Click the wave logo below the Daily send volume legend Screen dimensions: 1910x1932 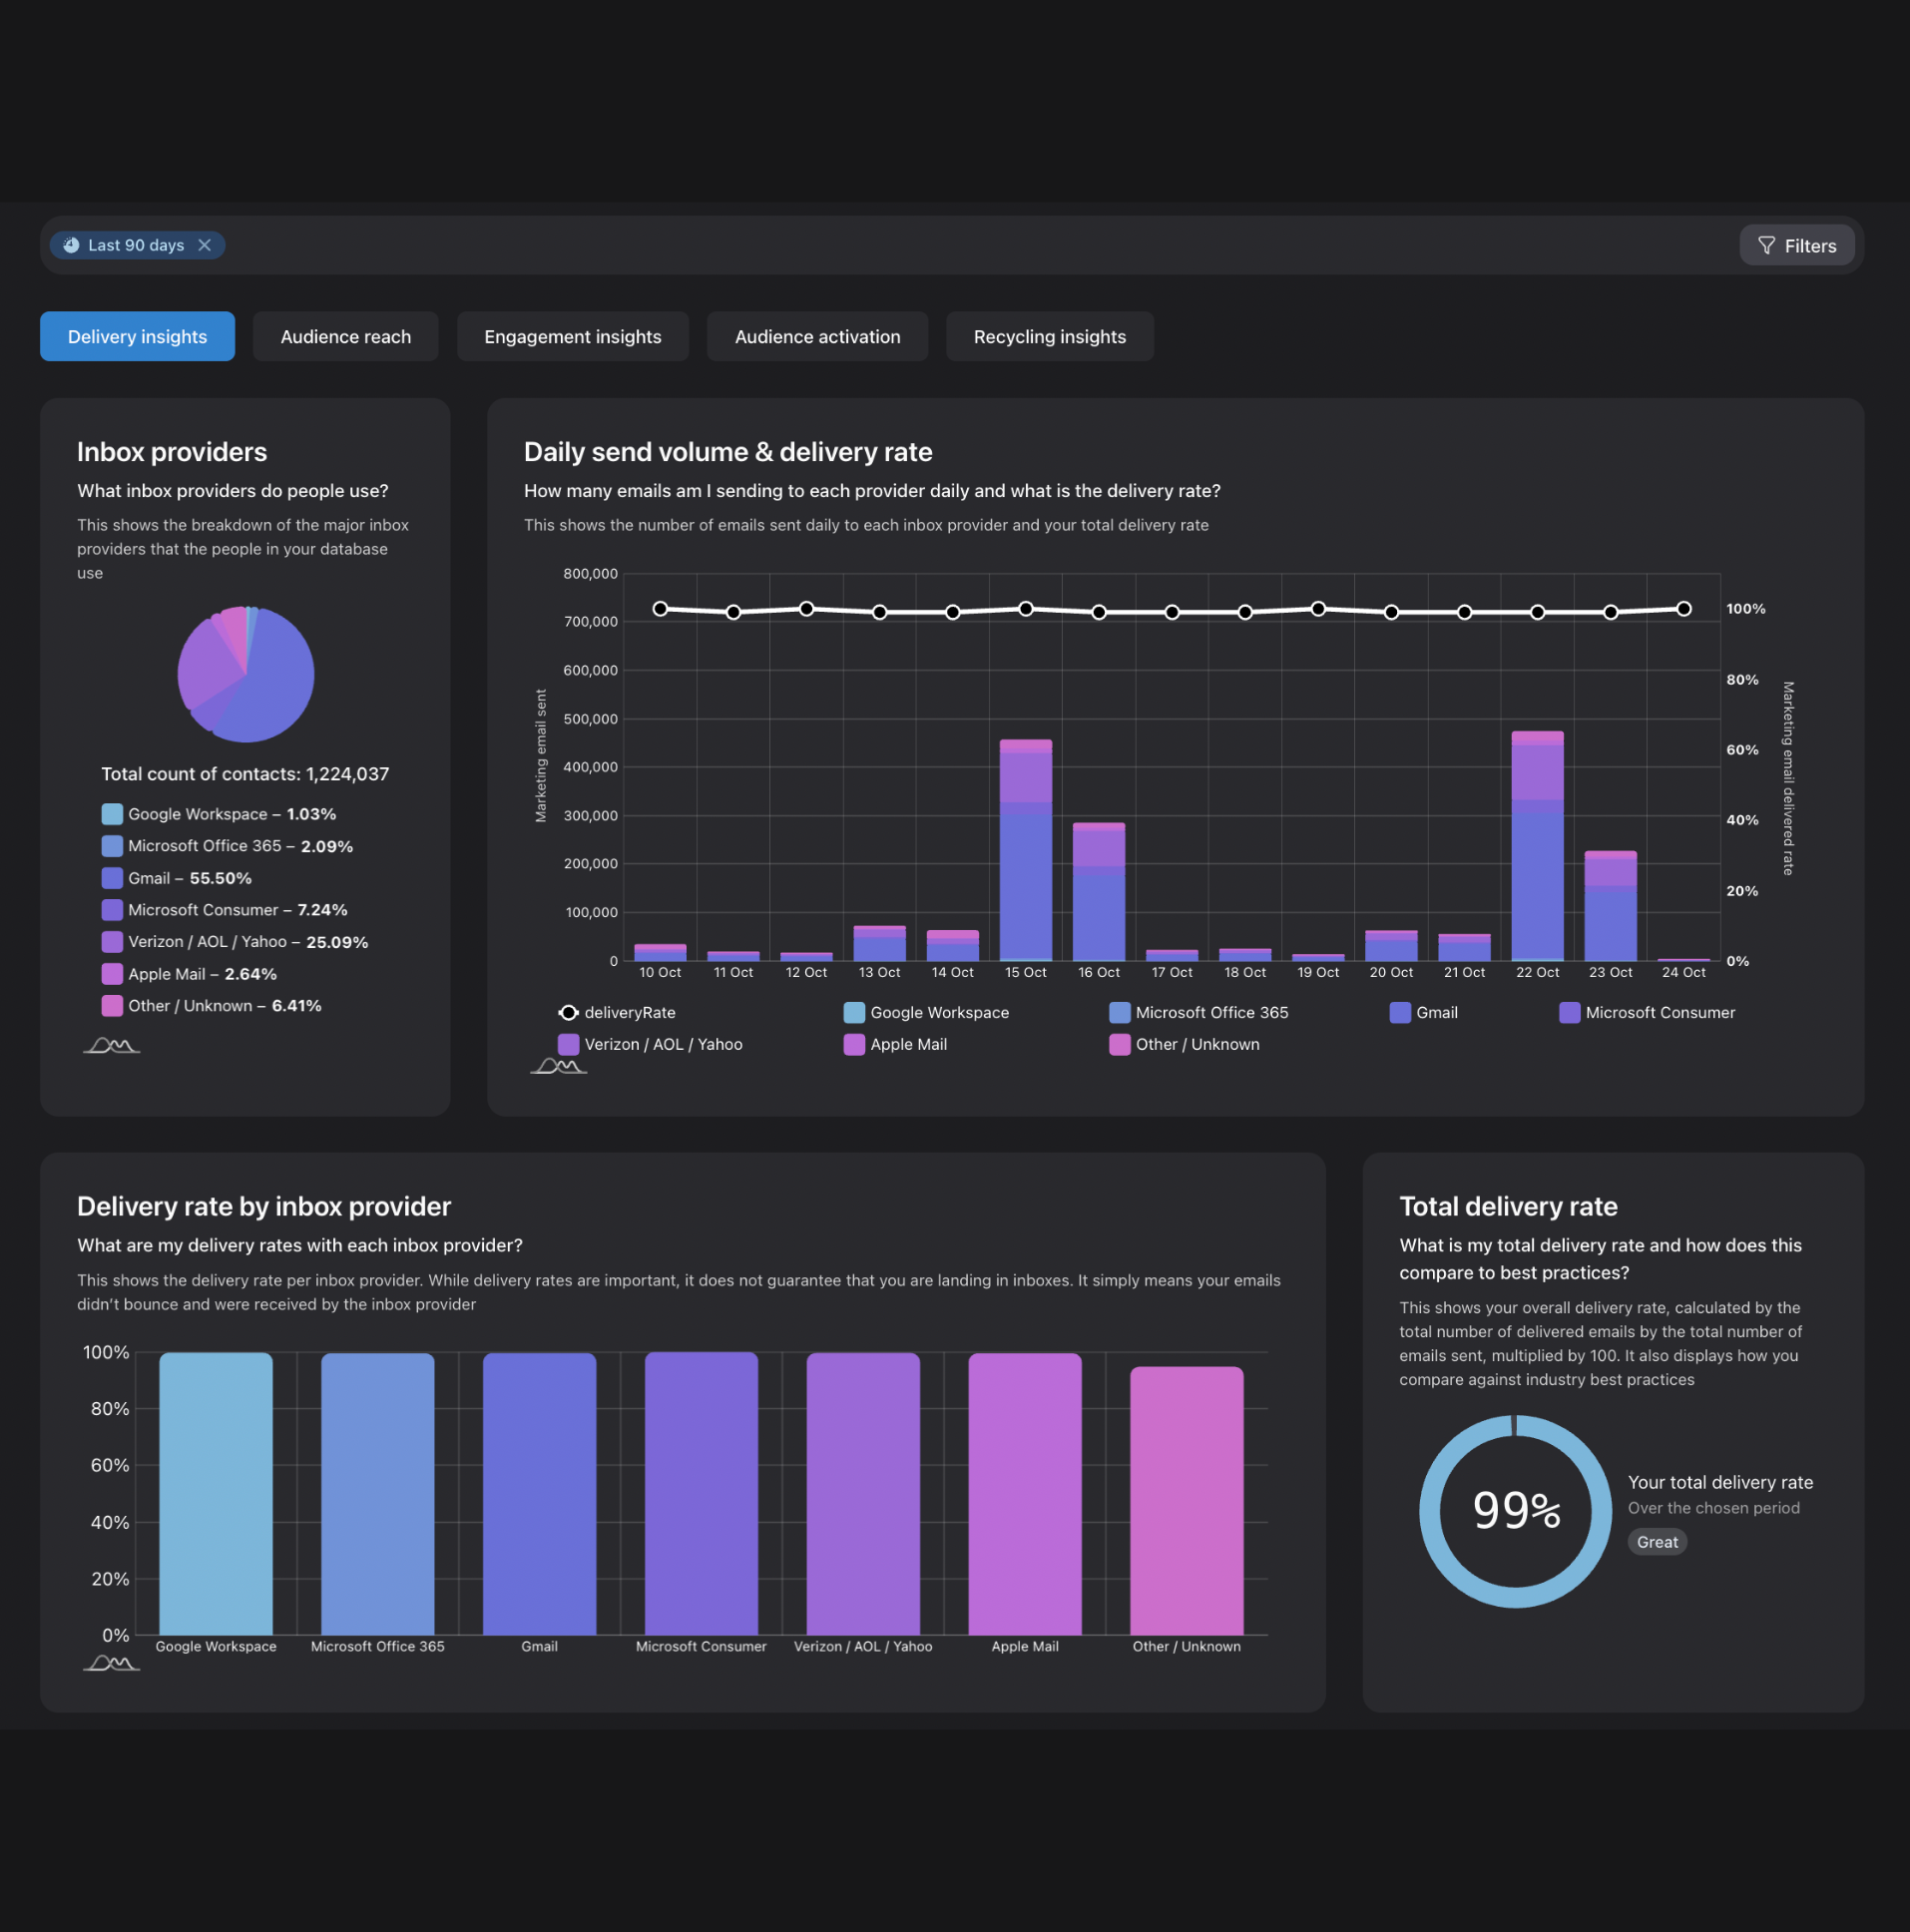click(x=557, y=1066)
